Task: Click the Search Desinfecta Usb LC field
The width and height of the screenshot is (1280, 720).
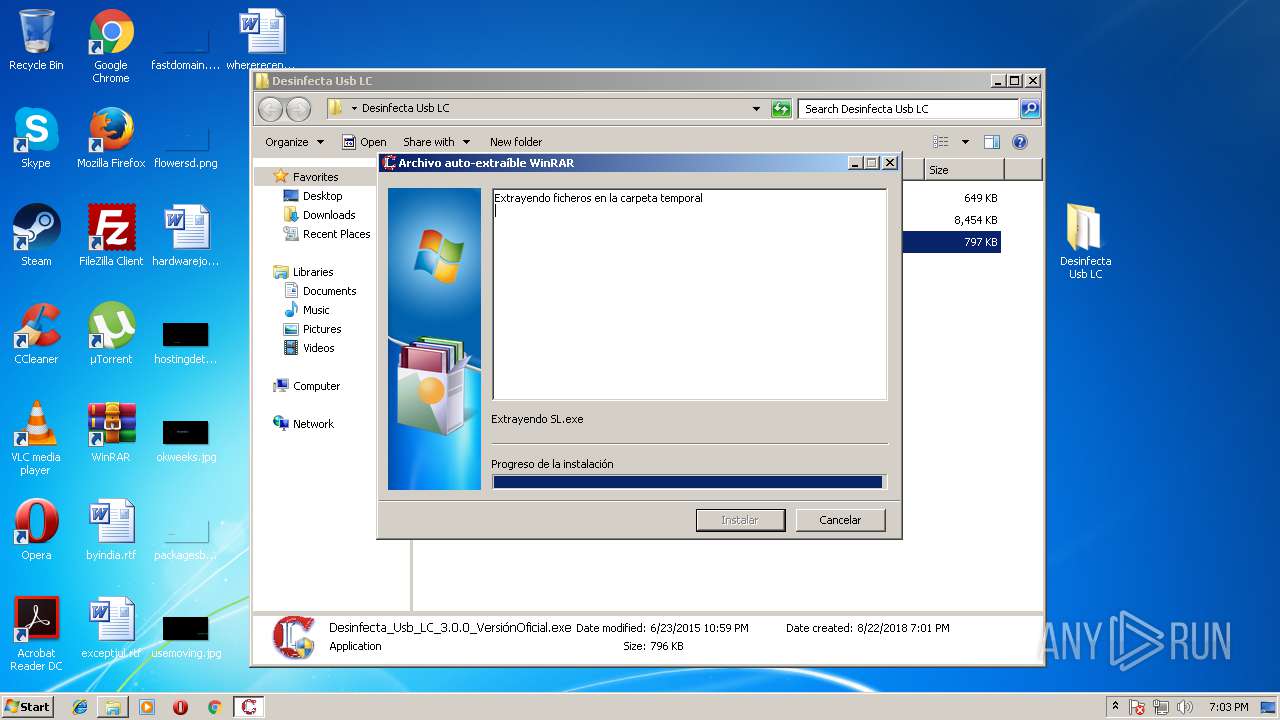Action: point(909,109)
